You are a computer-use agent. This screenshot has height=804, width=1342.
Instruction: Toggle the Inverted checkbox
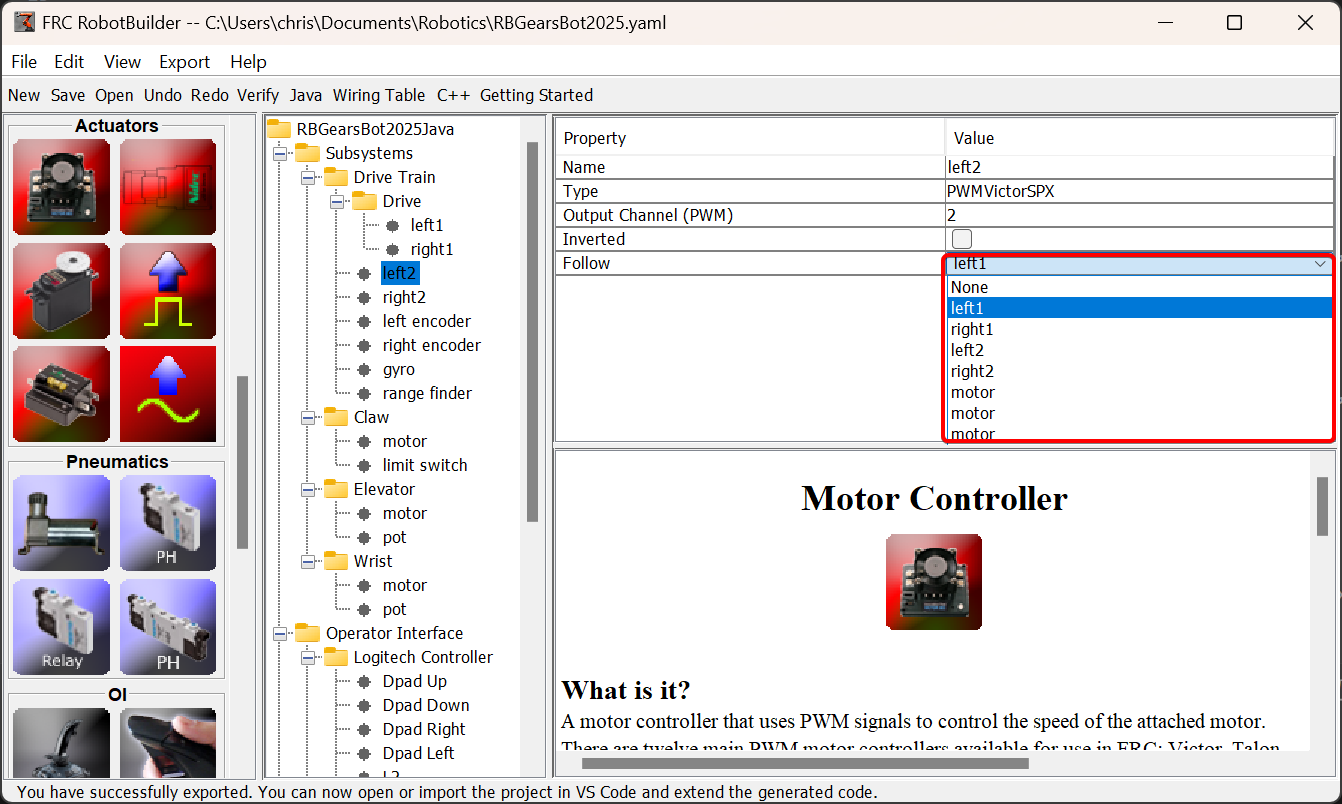click(962, 239)
